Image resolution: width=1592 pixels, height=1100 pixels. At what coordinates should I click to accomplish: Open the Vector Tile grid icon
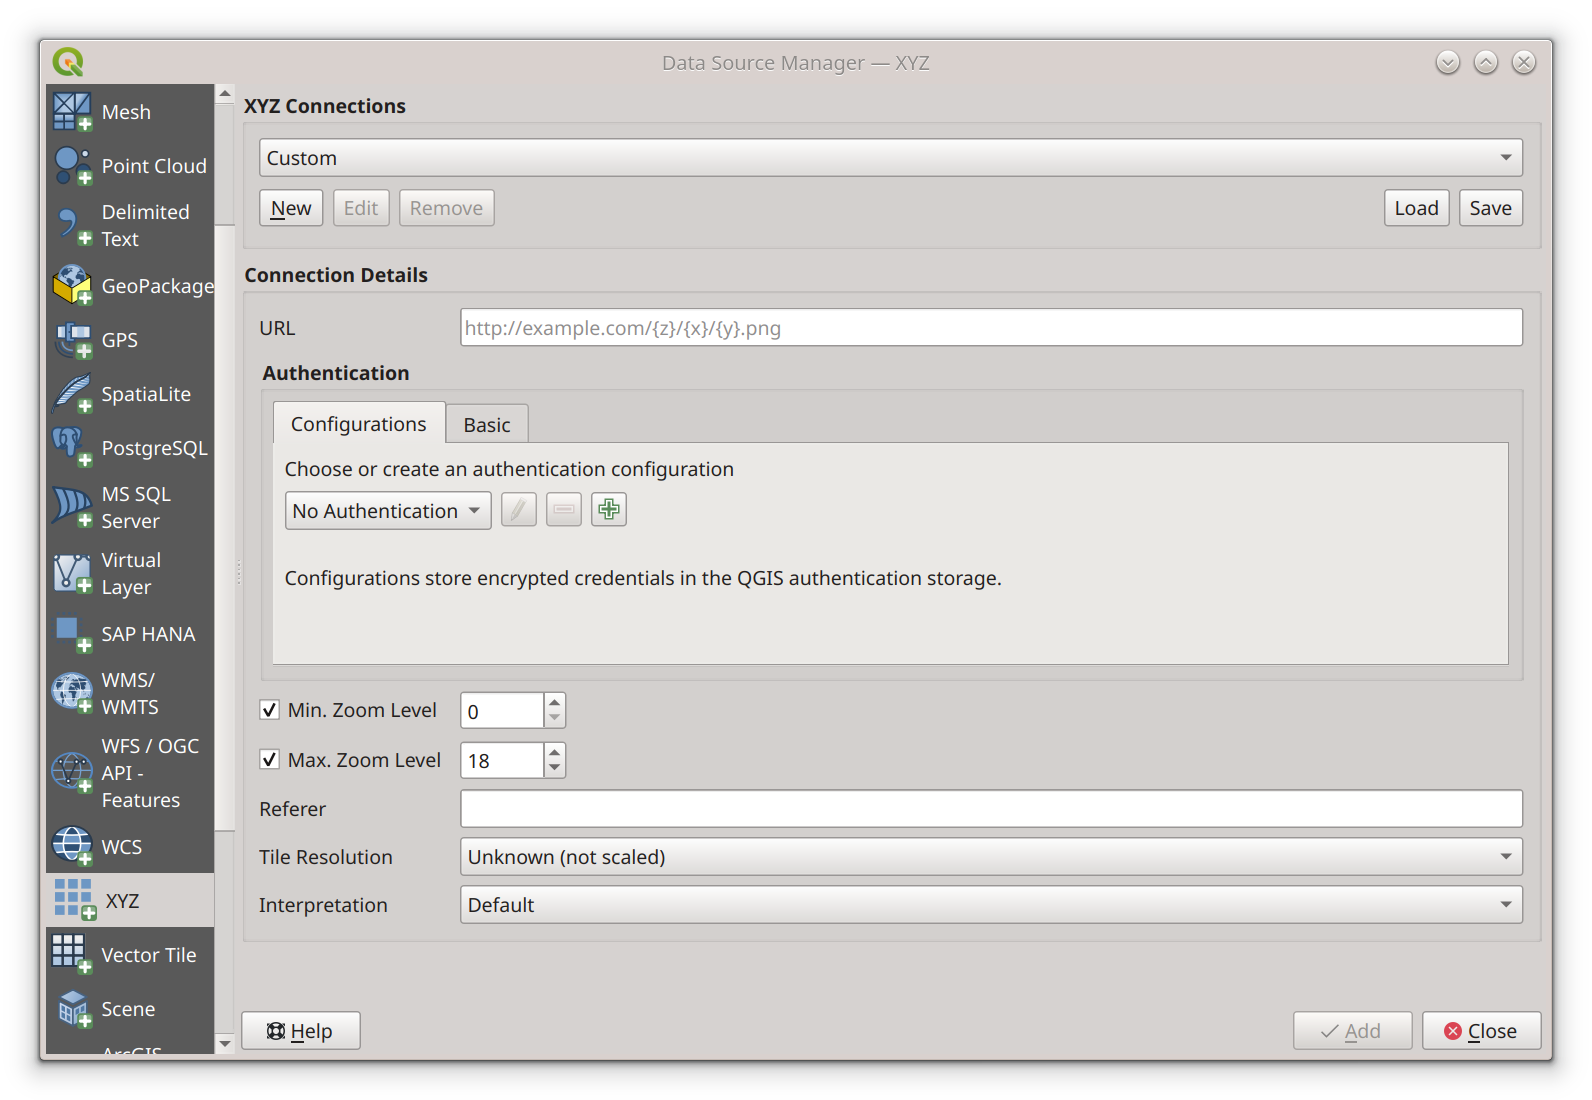(x=72, y=955)
